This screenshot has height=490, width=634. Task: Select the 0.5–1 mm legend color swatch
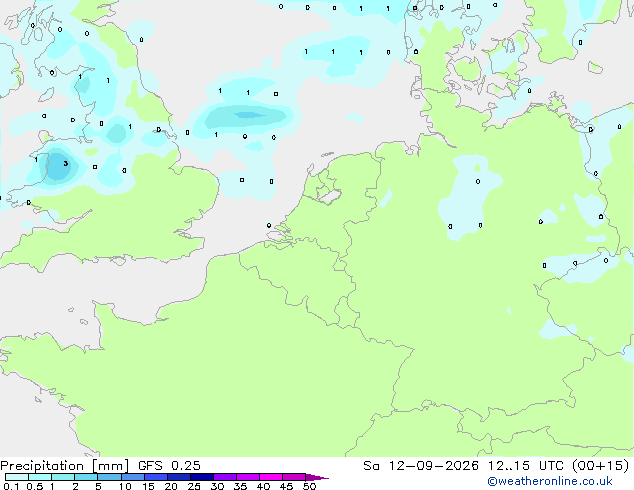click(40, 477)
